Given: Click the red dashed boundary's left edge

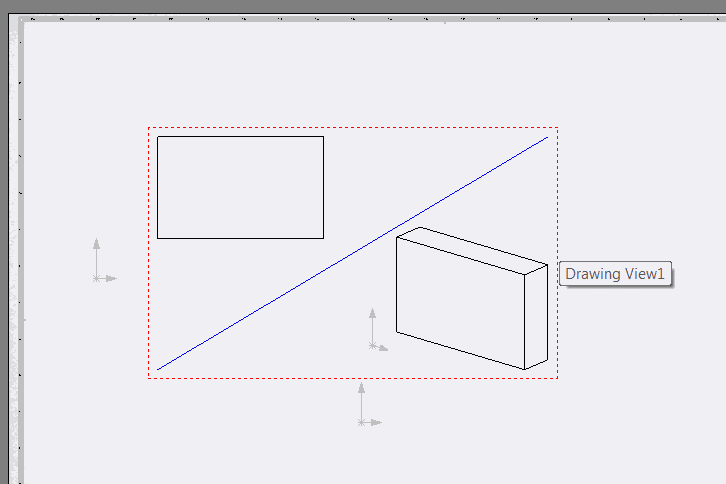Looking at the screenshot, I should (149, 253).
